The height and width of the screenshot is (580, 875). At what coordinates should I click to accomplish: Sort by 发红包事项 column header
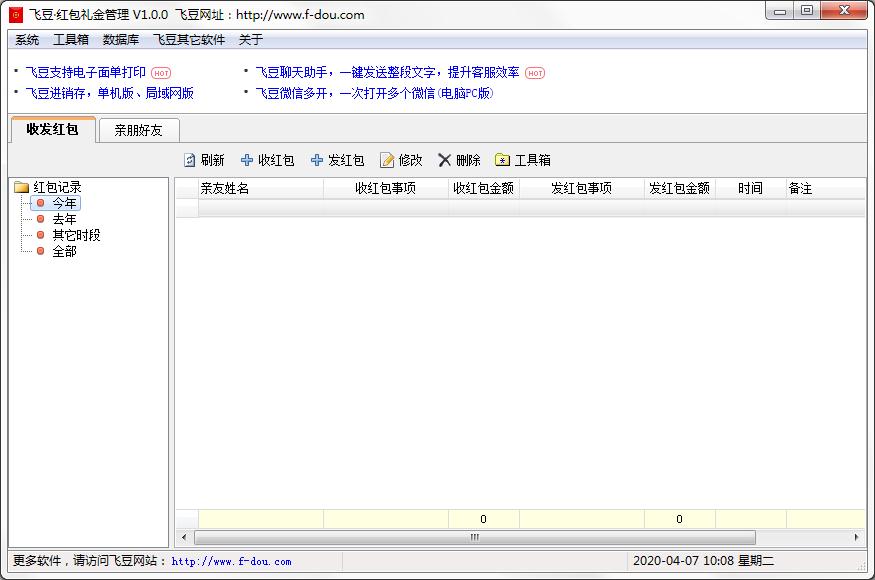(x=581, y=189)
